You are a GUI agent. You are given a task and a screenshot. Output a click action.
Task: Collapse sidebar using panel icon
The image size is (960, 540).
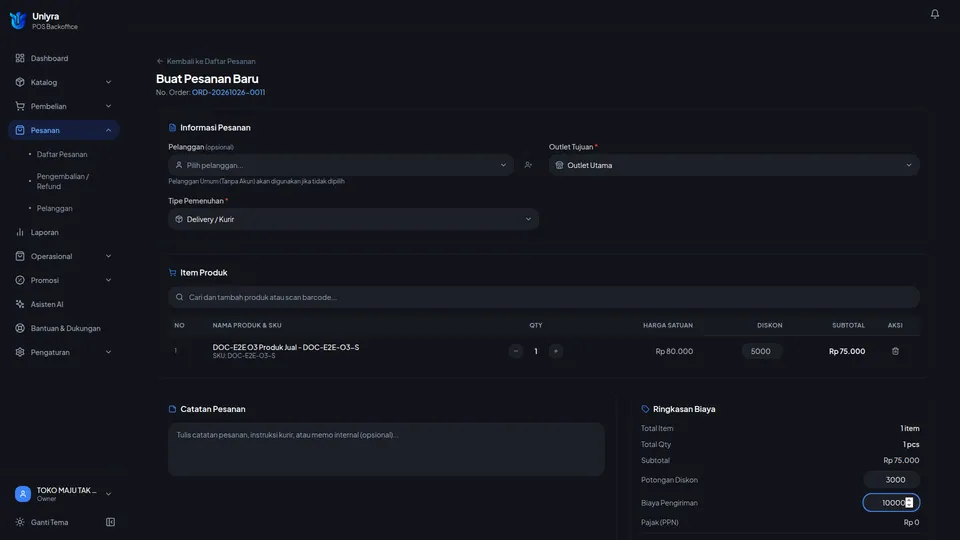[110, 522]
